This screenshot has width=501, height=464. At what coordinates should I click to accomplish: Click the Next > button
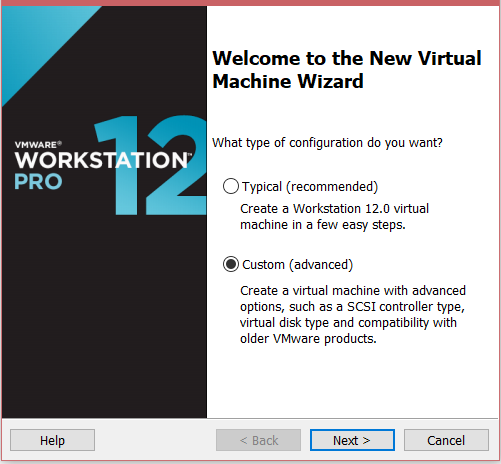[x=352, y=440]
